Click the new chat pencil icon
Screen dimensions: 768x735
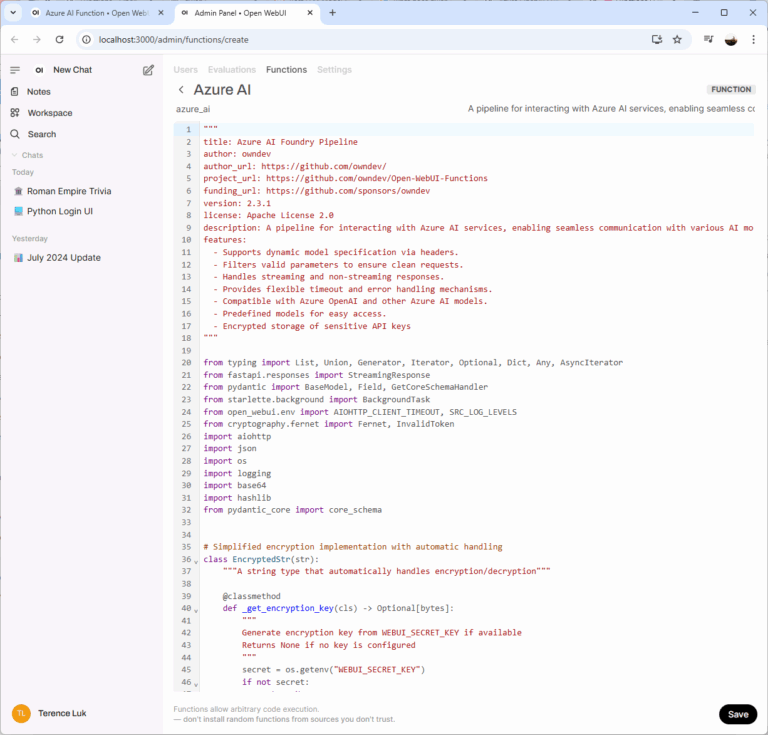coord(148,70)
